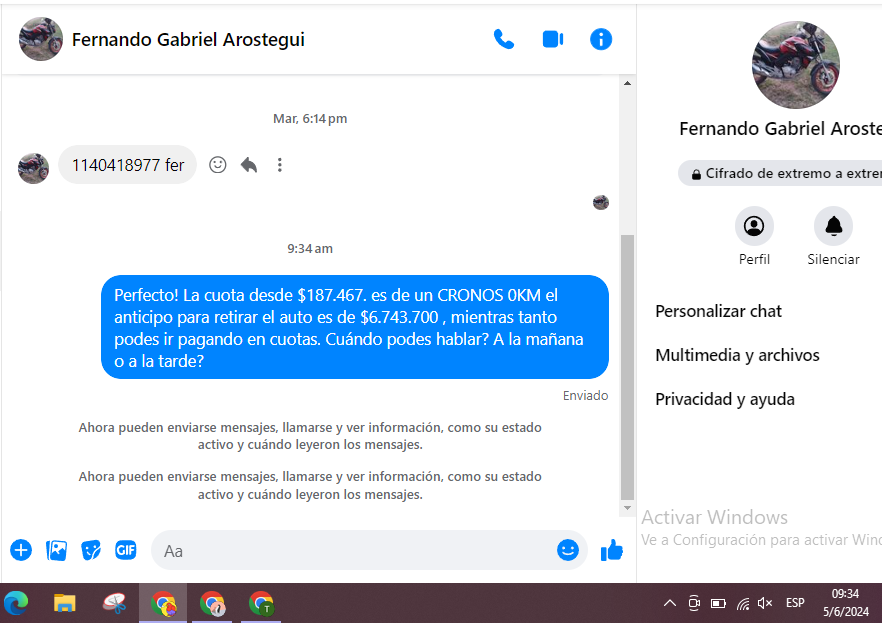Open the emoji picker in the message box
882x623 pixels.
point(568,550)
